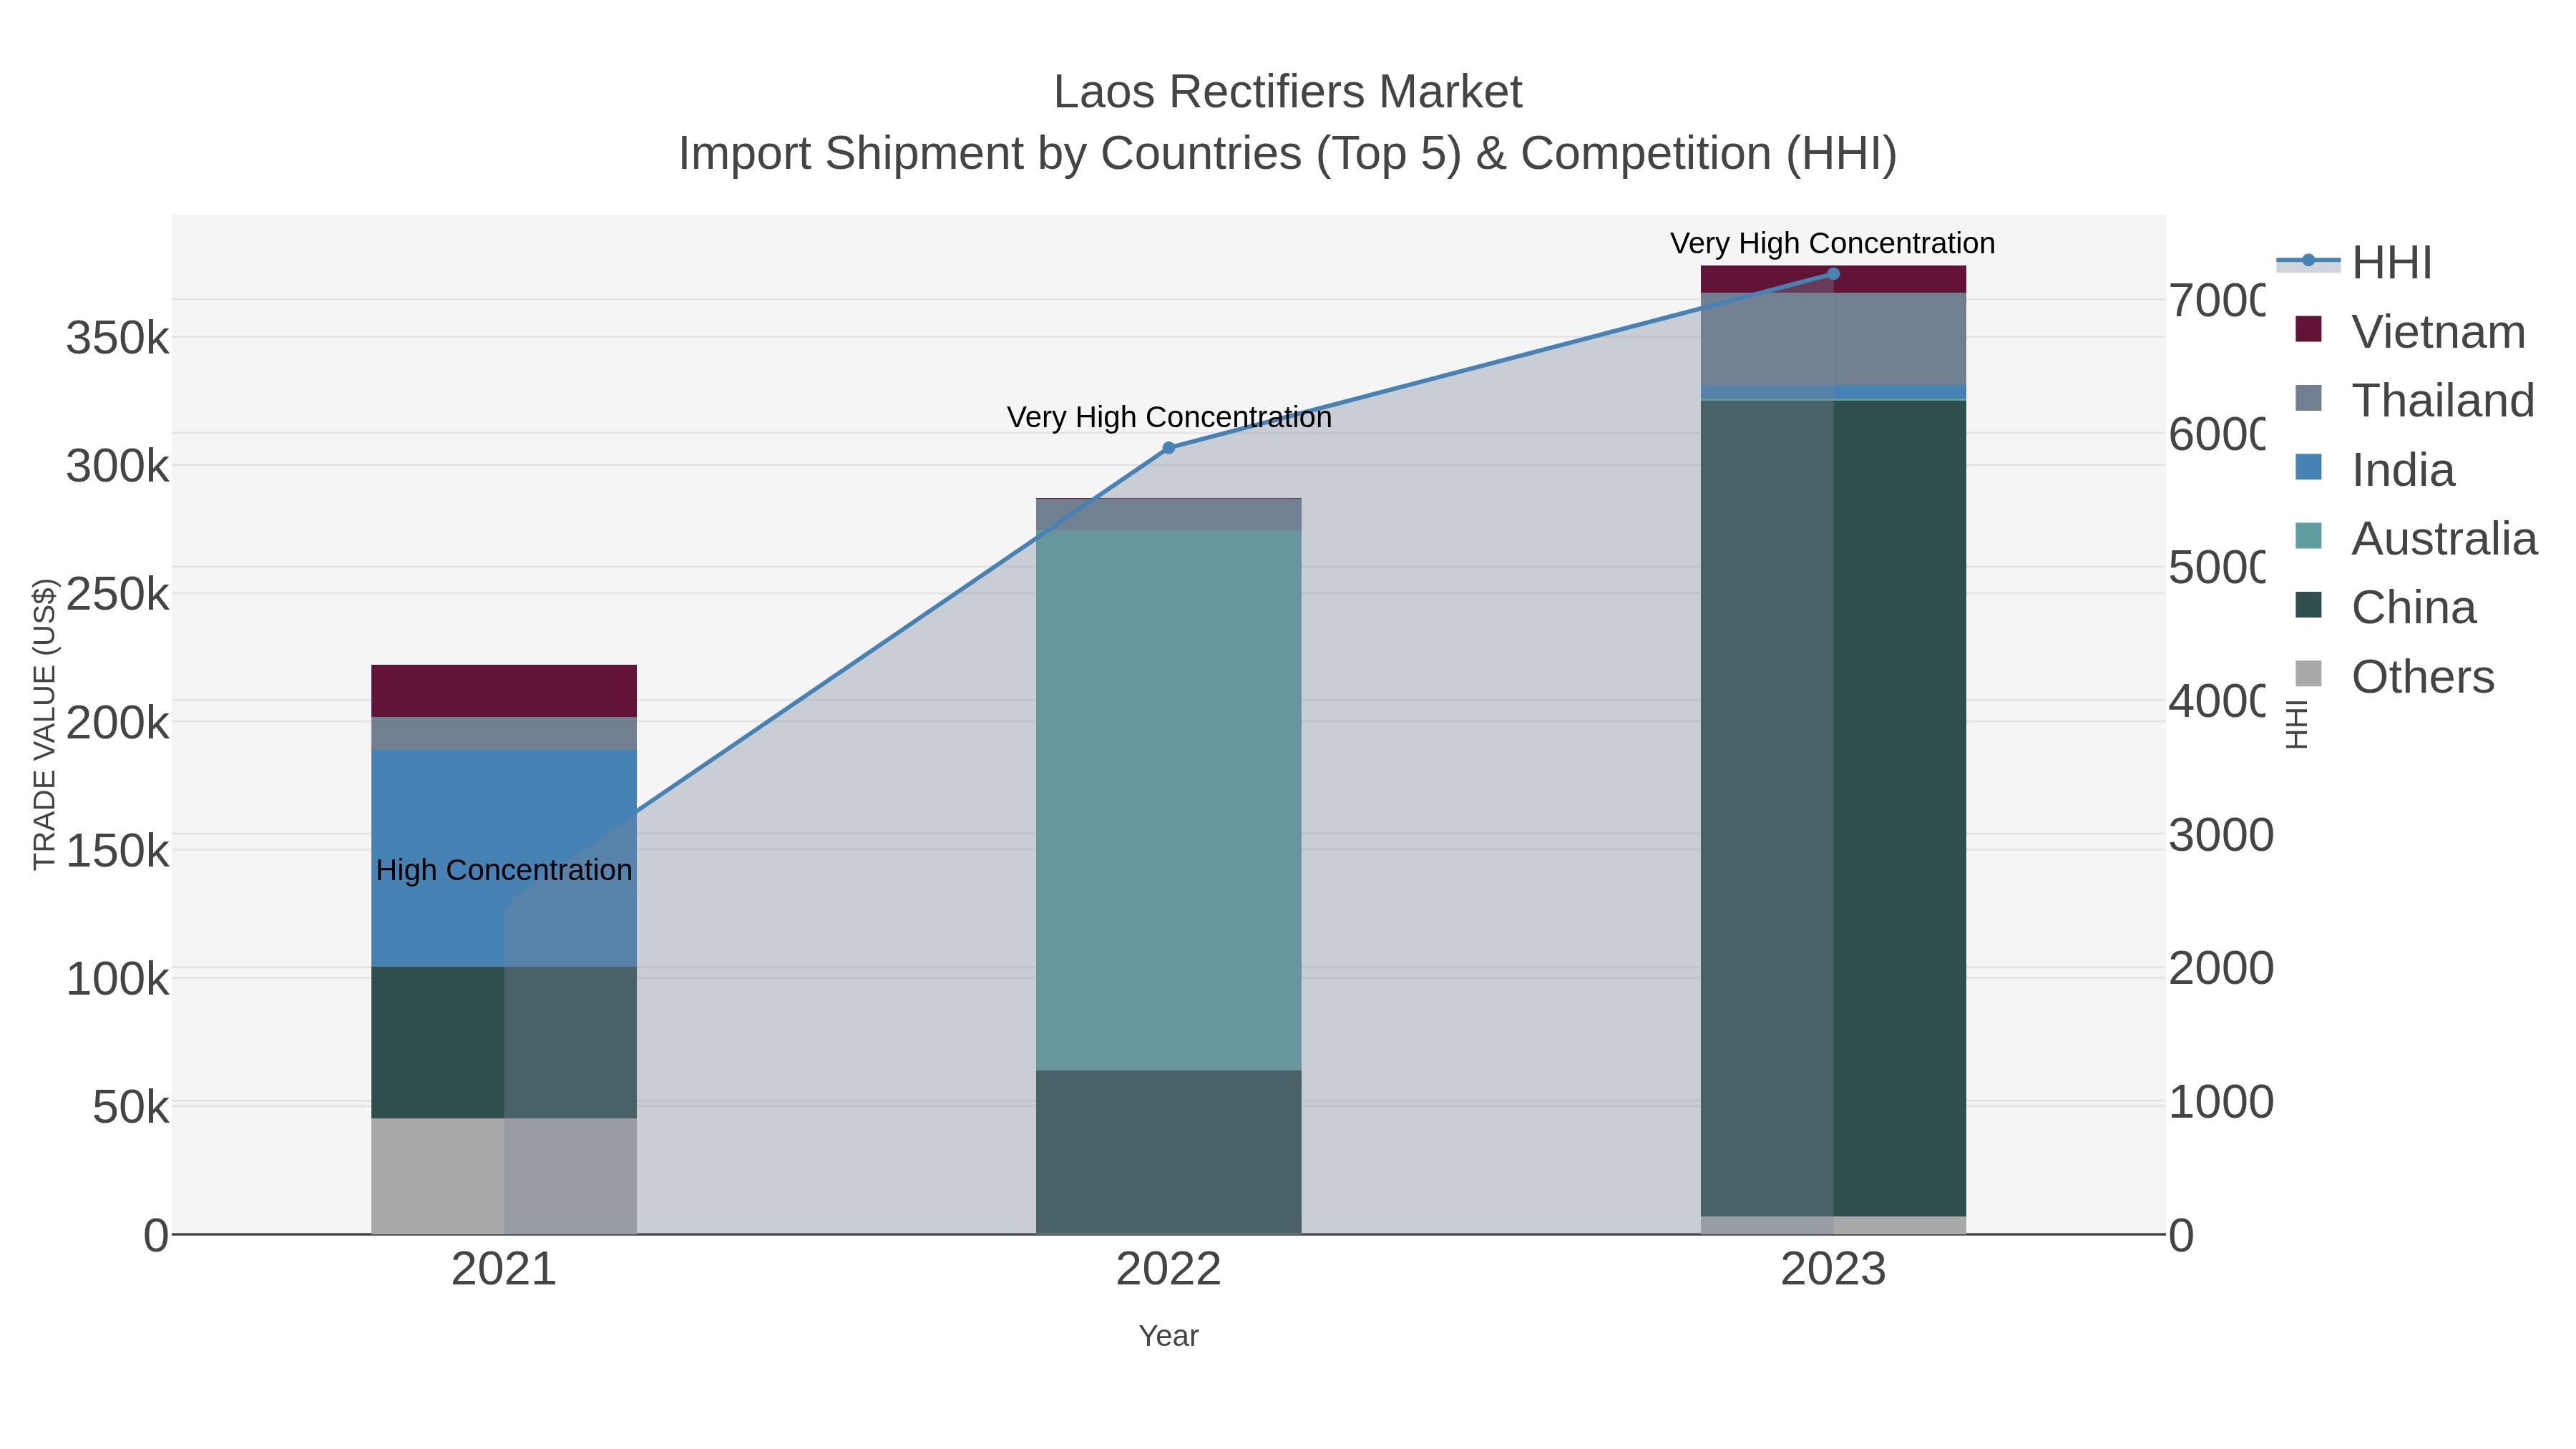Click the 100k y-axis tick label
This screenshot has height=1449, width=2576.
point(118,979)
